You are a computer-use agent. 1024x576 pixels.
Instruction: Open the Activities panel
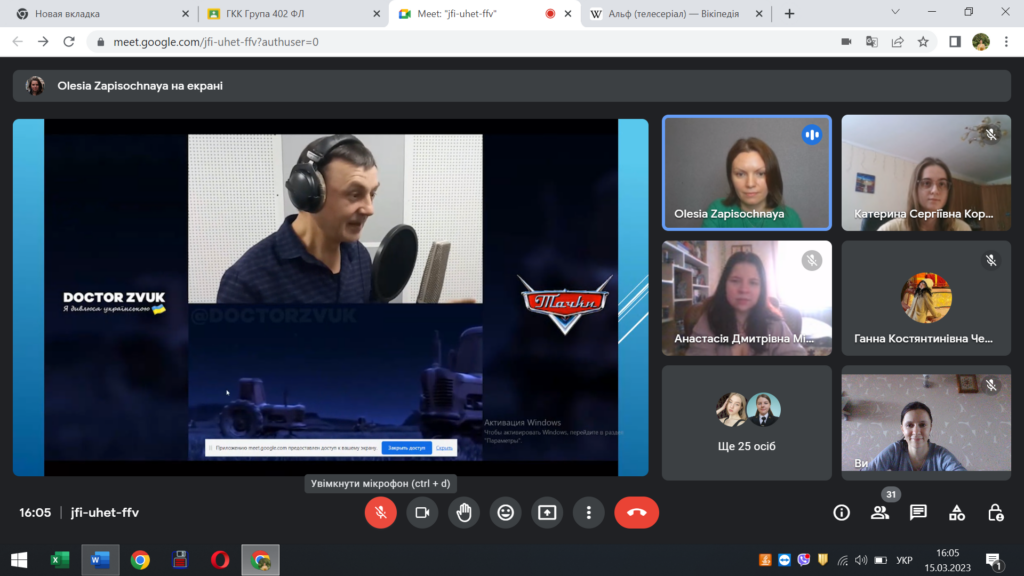tap(957, 512)
